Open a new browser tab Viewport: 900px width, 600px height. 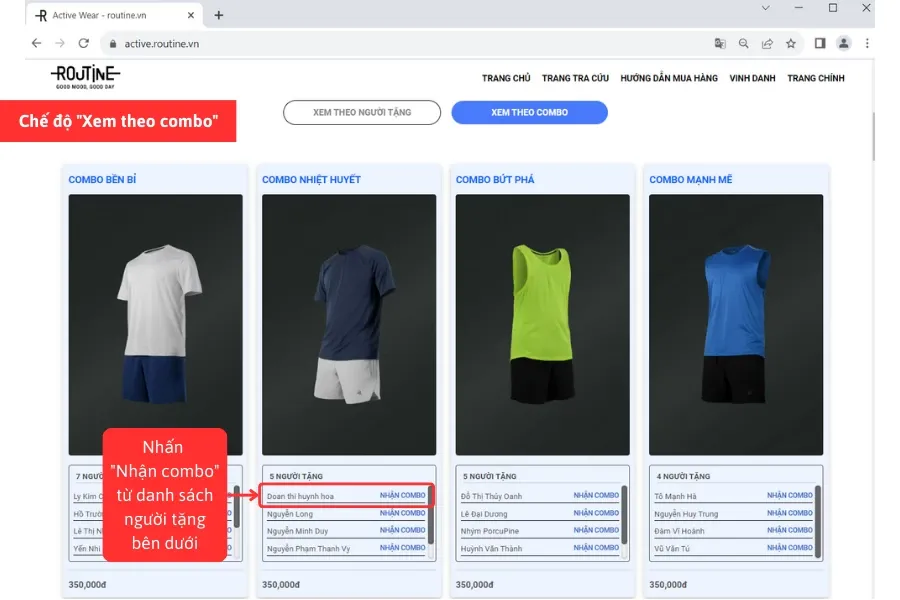click(x=219, y=15)
